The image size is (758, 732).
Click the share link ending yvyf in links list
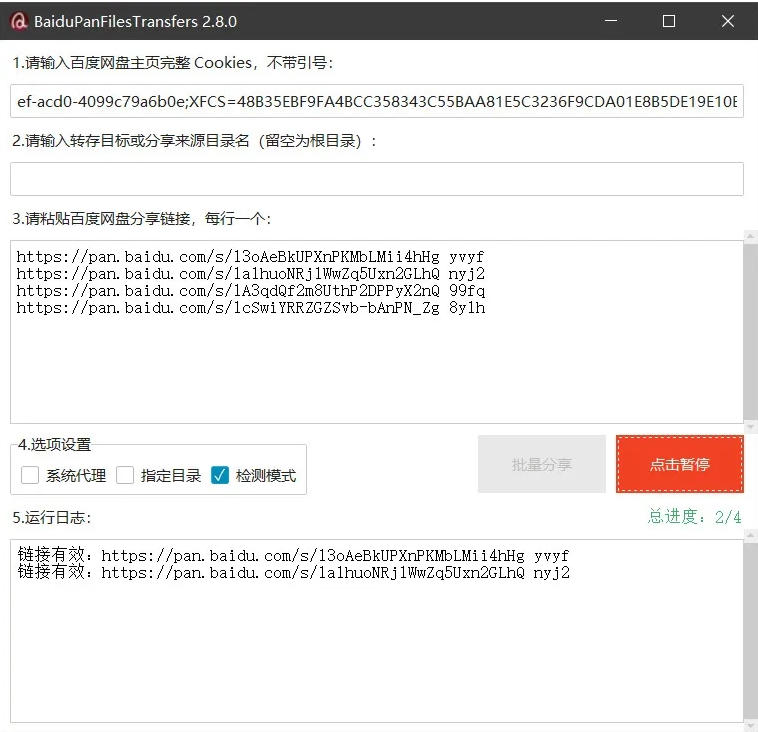[250, 257]
